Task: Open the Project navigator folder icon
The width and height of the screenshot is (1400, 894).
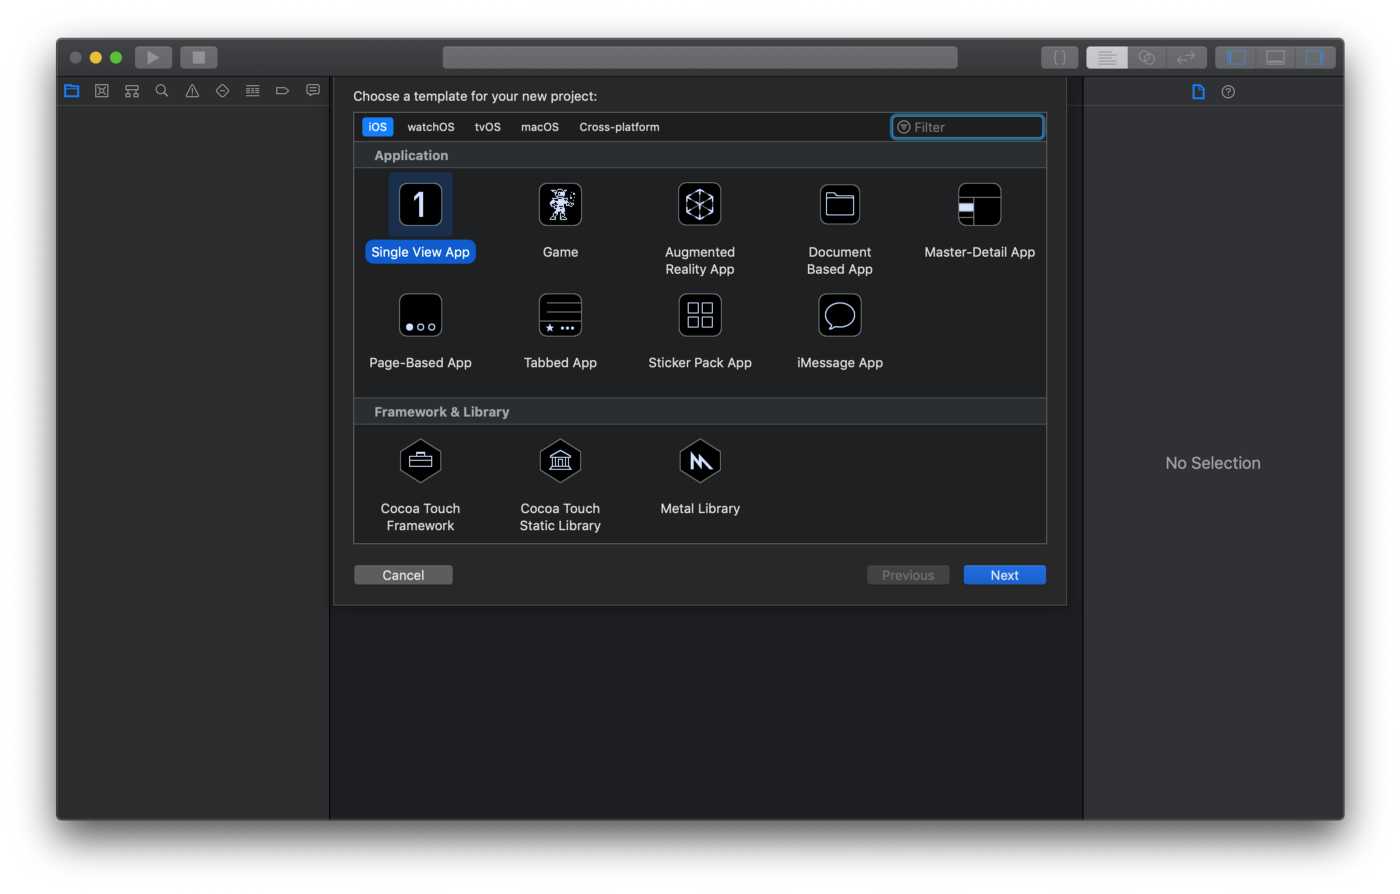Action: (72, 91)
